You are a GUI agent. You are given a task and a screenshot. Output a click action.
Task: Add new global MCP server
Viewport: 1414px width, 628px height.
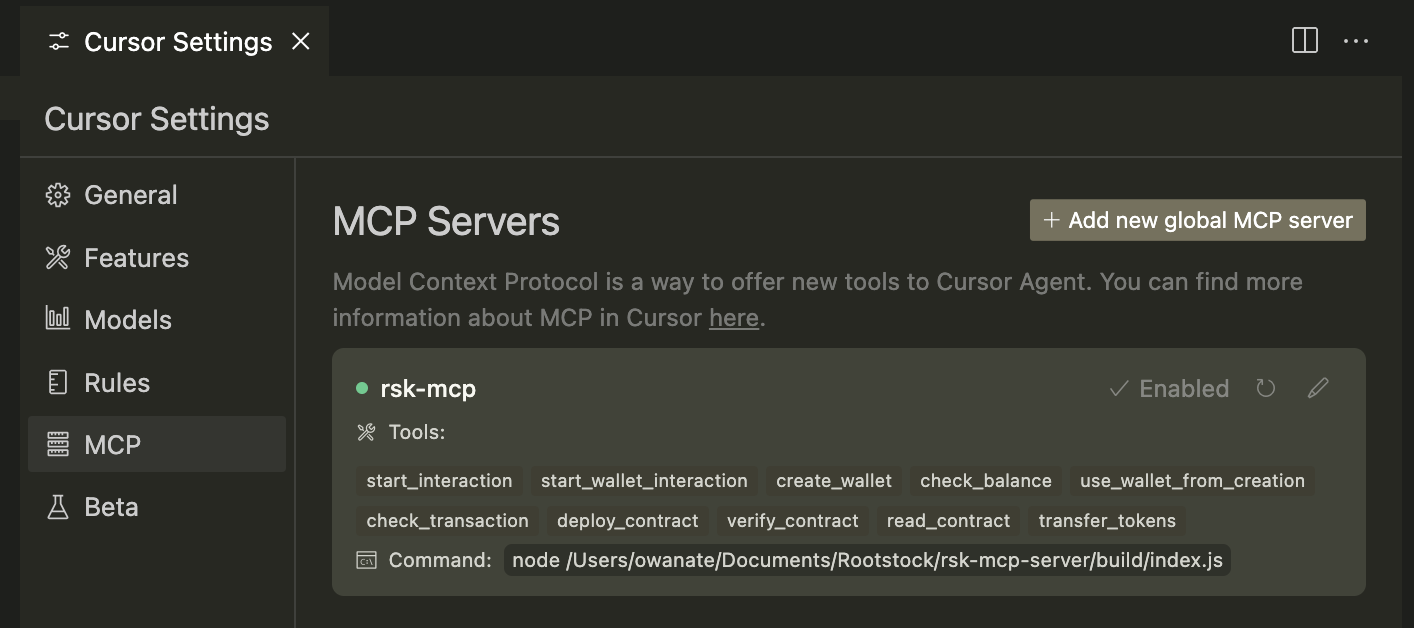point(1197,220)
